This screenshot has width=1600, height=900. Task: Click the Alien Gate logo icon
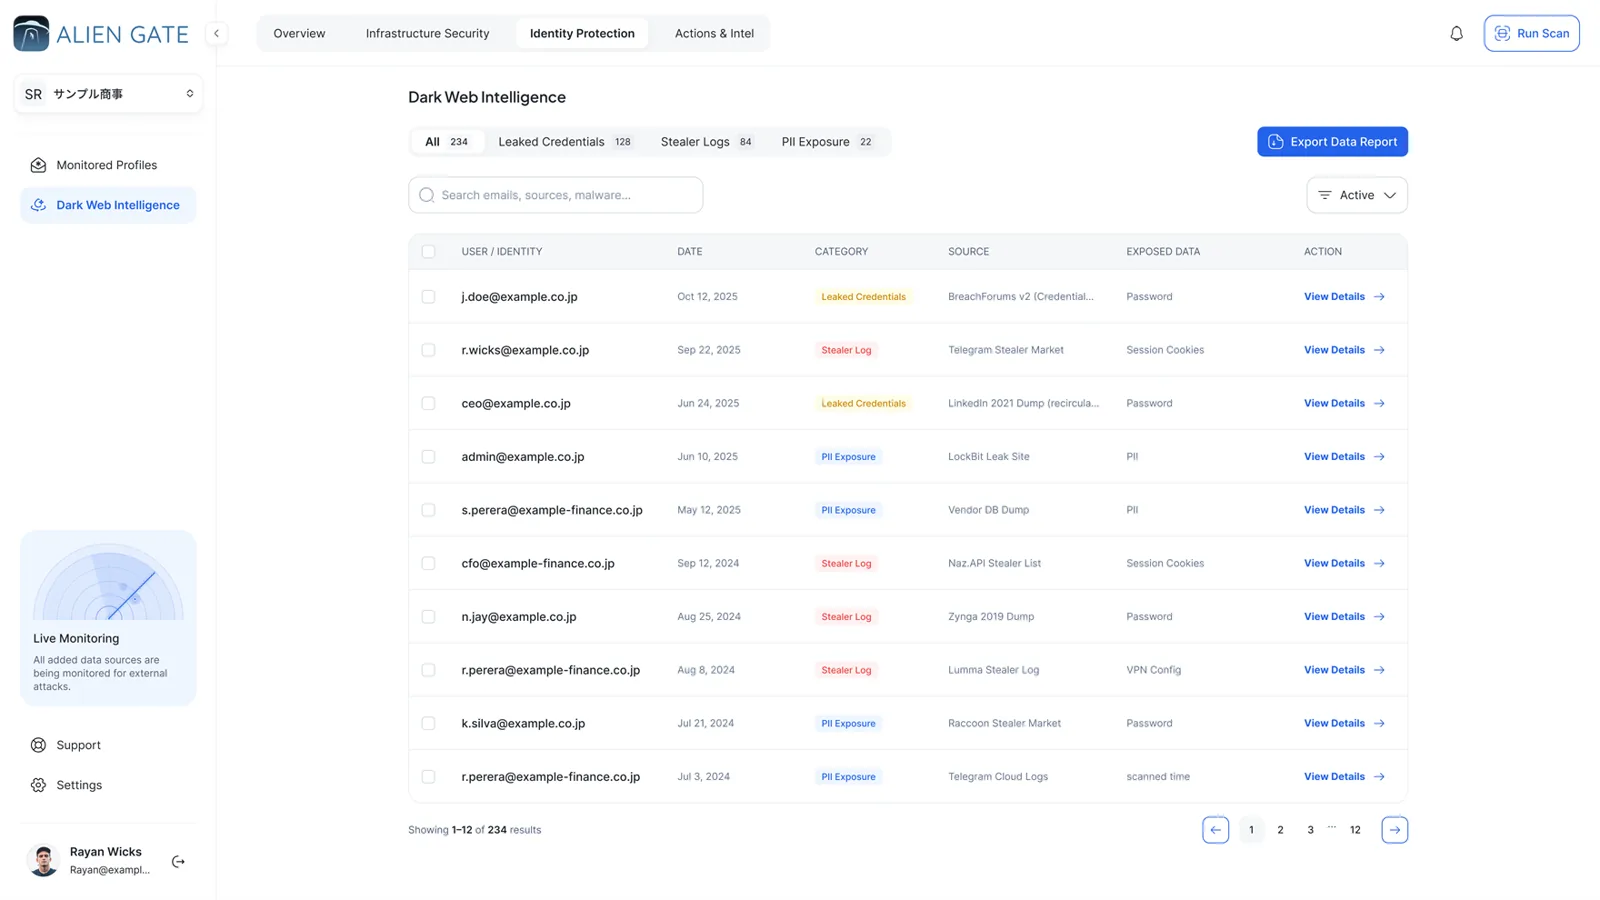click(31, 33)
